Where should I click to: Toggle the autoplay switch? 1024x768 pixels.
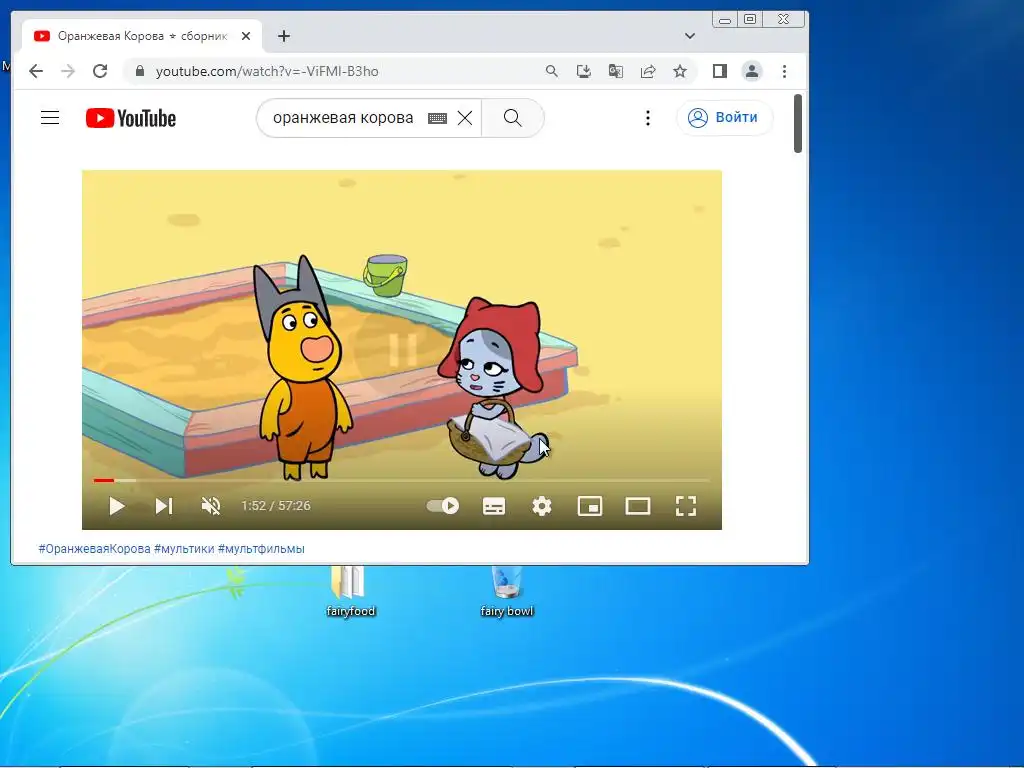click(443, 506)
